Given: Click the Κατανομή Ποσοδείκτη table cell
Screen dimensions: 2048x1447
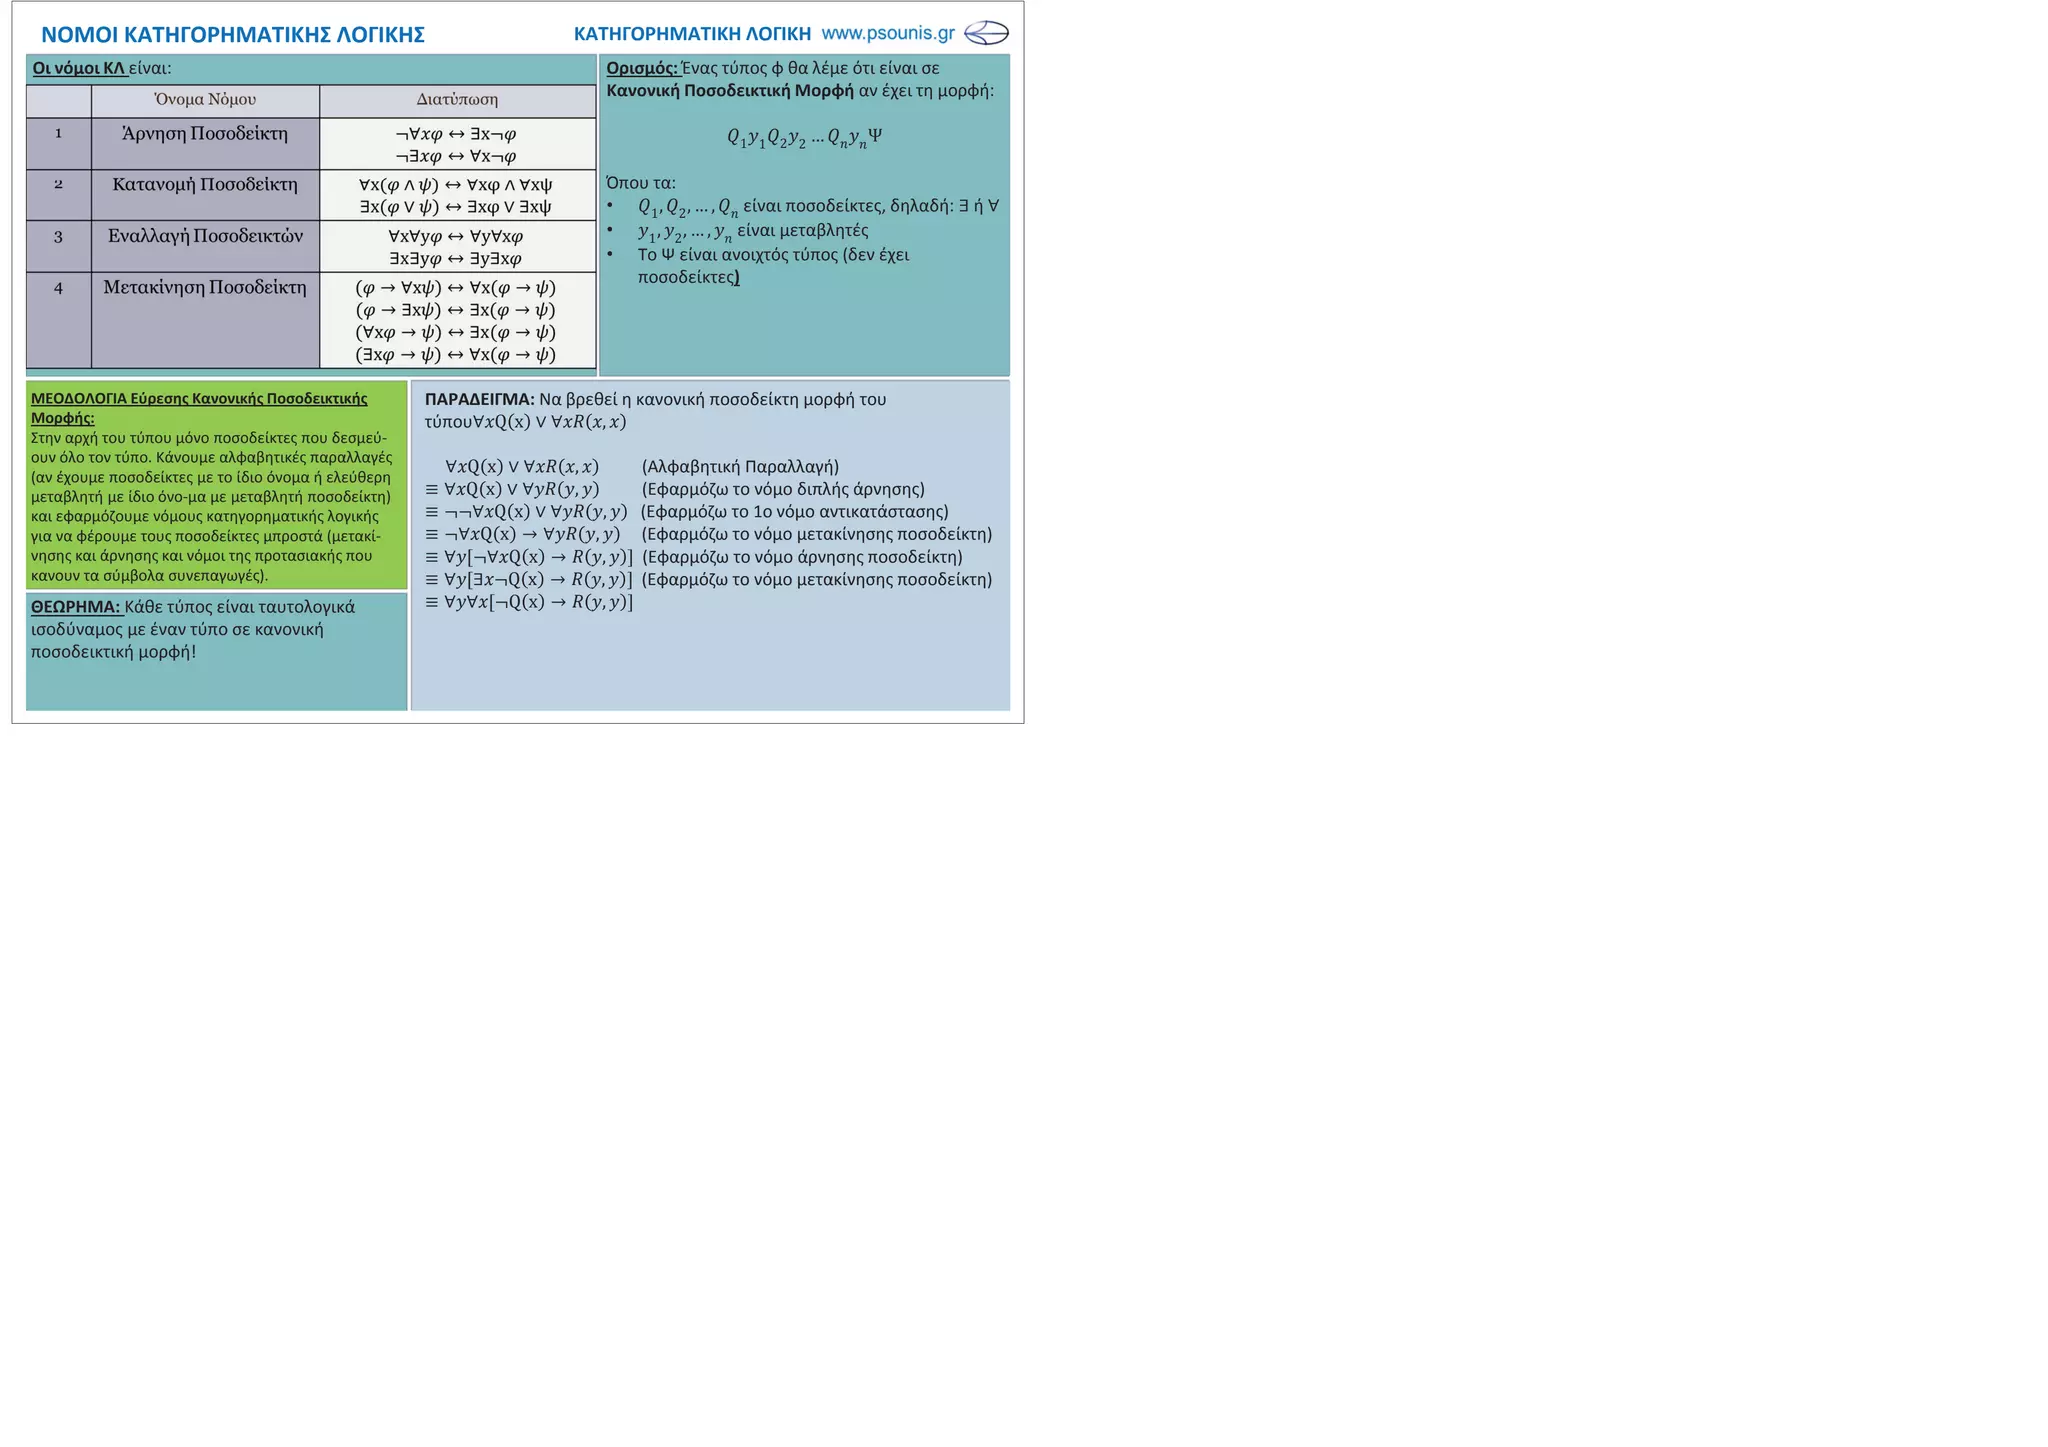Looking at the screenshot, I should point(205,185).
